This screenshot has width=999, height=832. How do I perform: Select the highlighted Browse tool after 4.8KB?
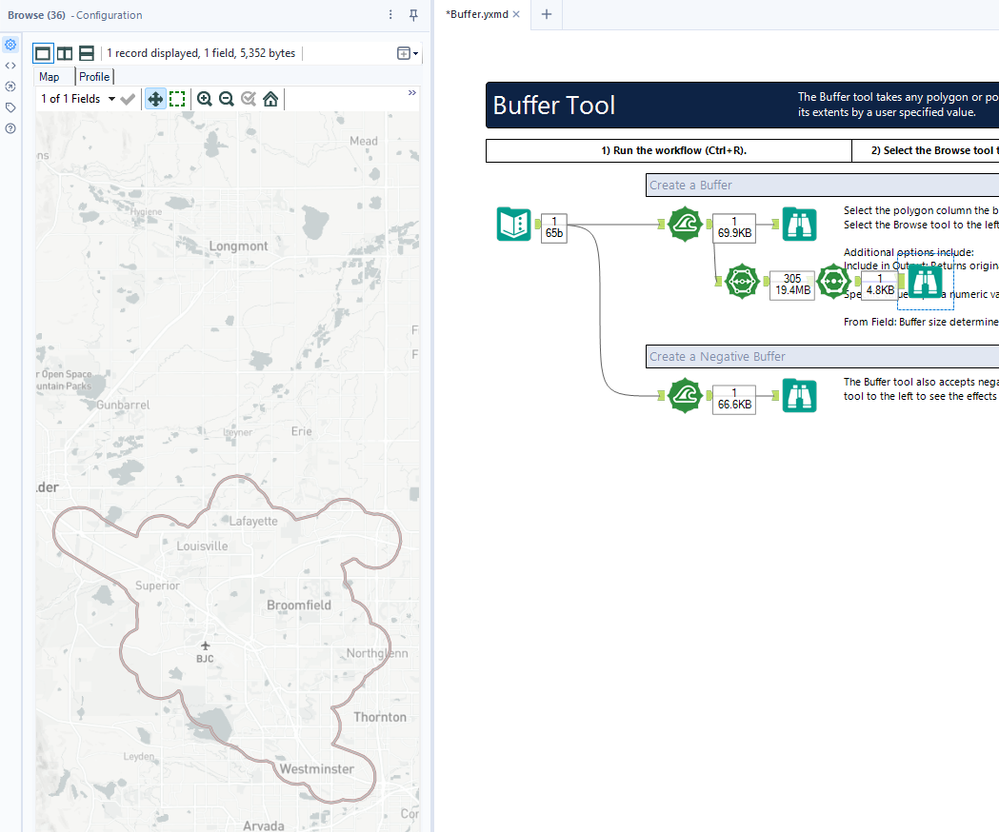pyautogui.click(x=924, y=281)
